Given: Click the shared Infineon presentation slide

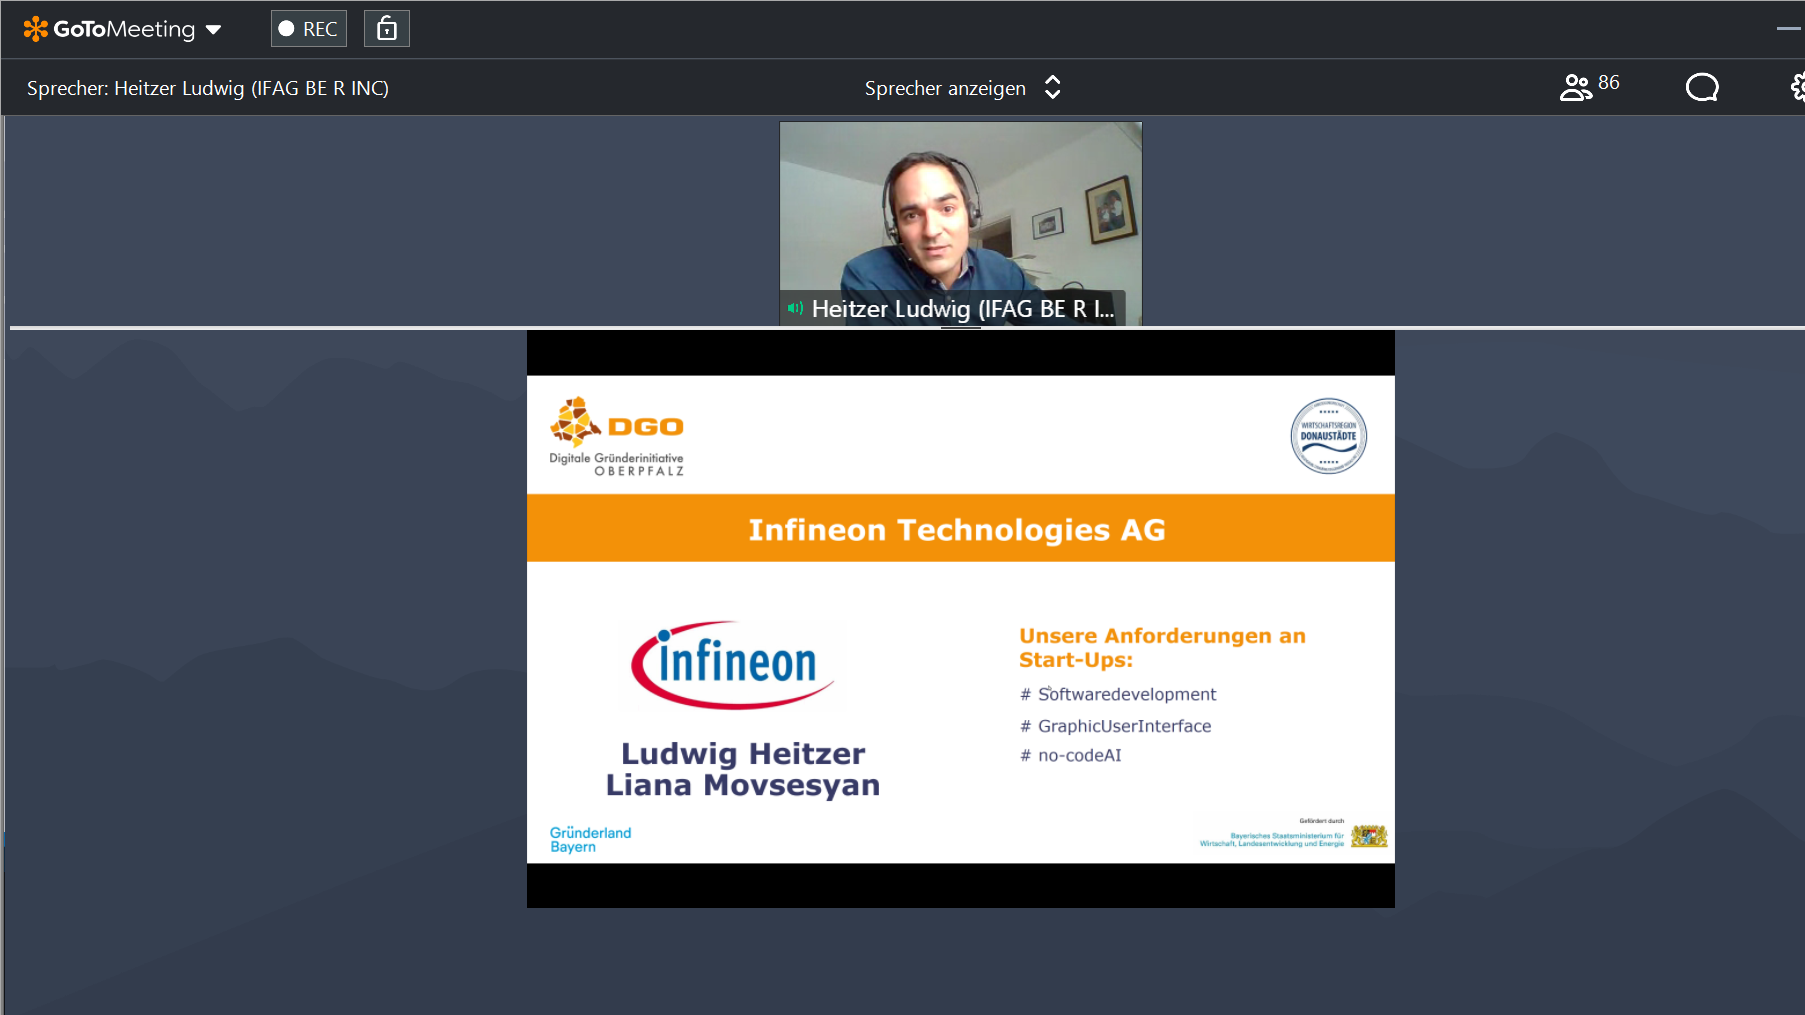Looking at the screenshot, I should [961, 619].
